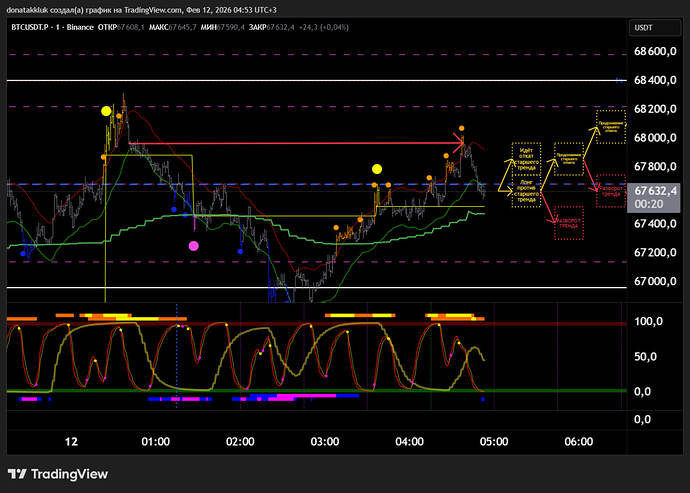Click the small blue triangle in the oscillator pane

pos(483,399)
